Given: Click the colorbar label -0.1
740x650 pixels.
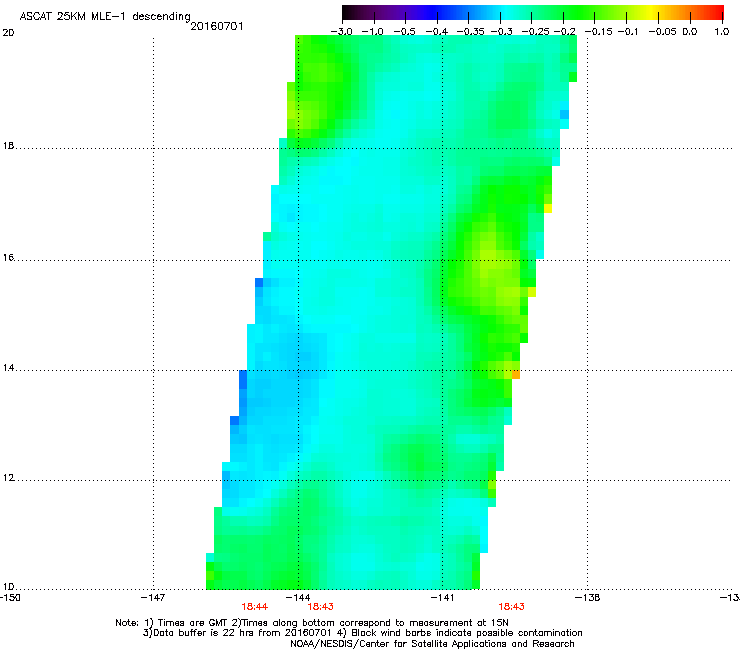Looking at the screenshot, I should coord(628,32).
